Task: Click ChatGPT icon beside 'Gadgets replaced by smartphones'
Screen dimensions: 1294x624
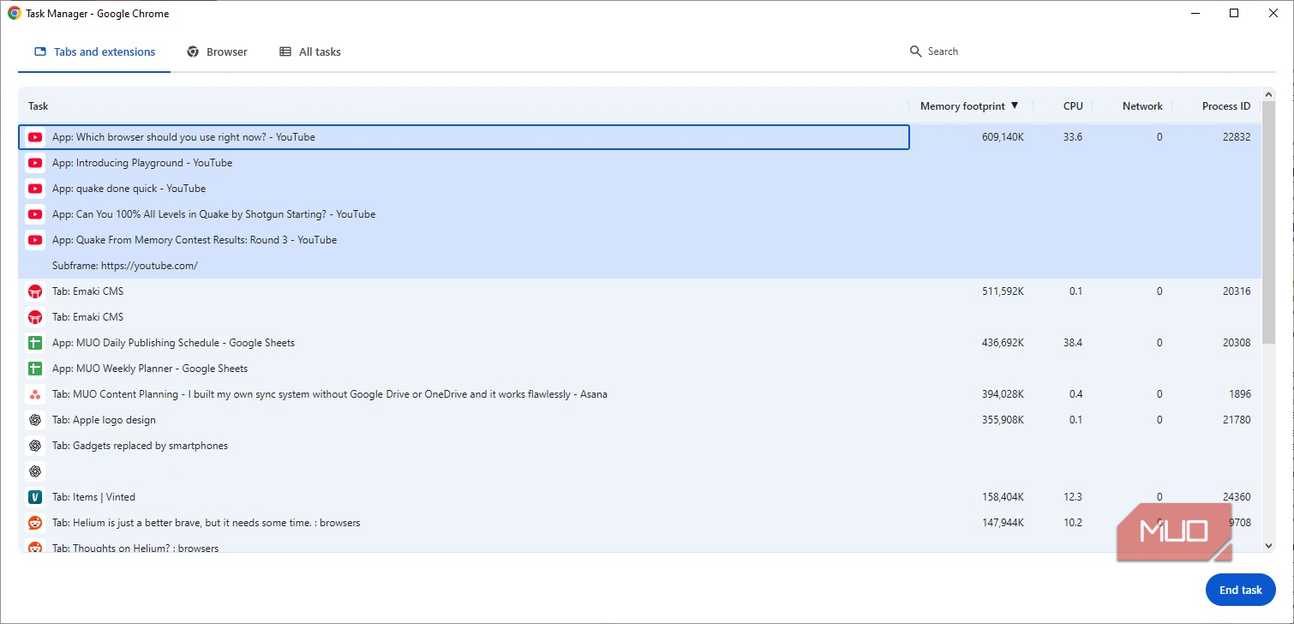Action: (35, 446)
